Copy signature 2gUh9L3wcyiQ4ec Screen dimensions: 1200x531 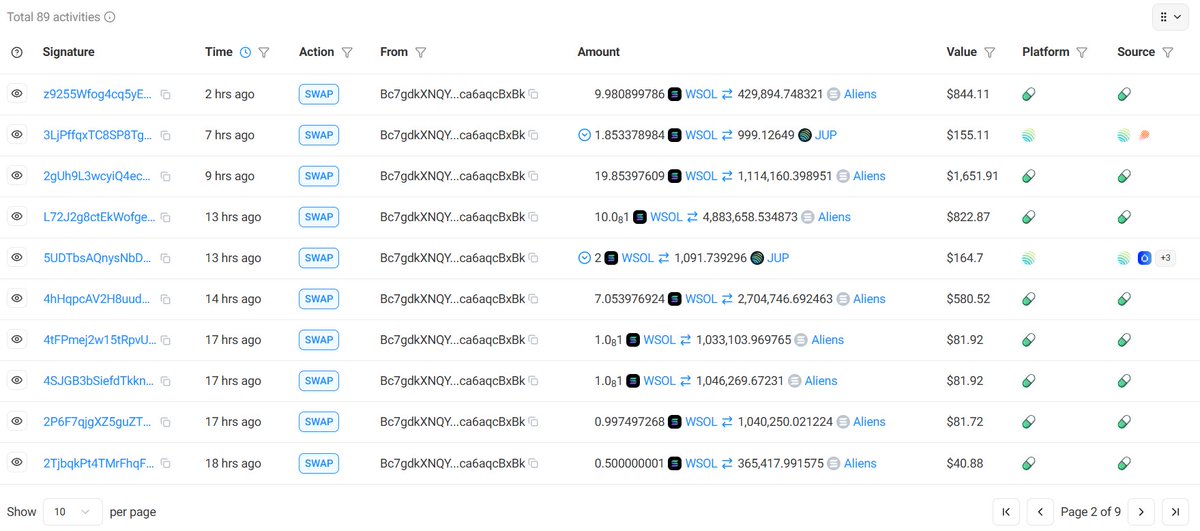(166, 176)
